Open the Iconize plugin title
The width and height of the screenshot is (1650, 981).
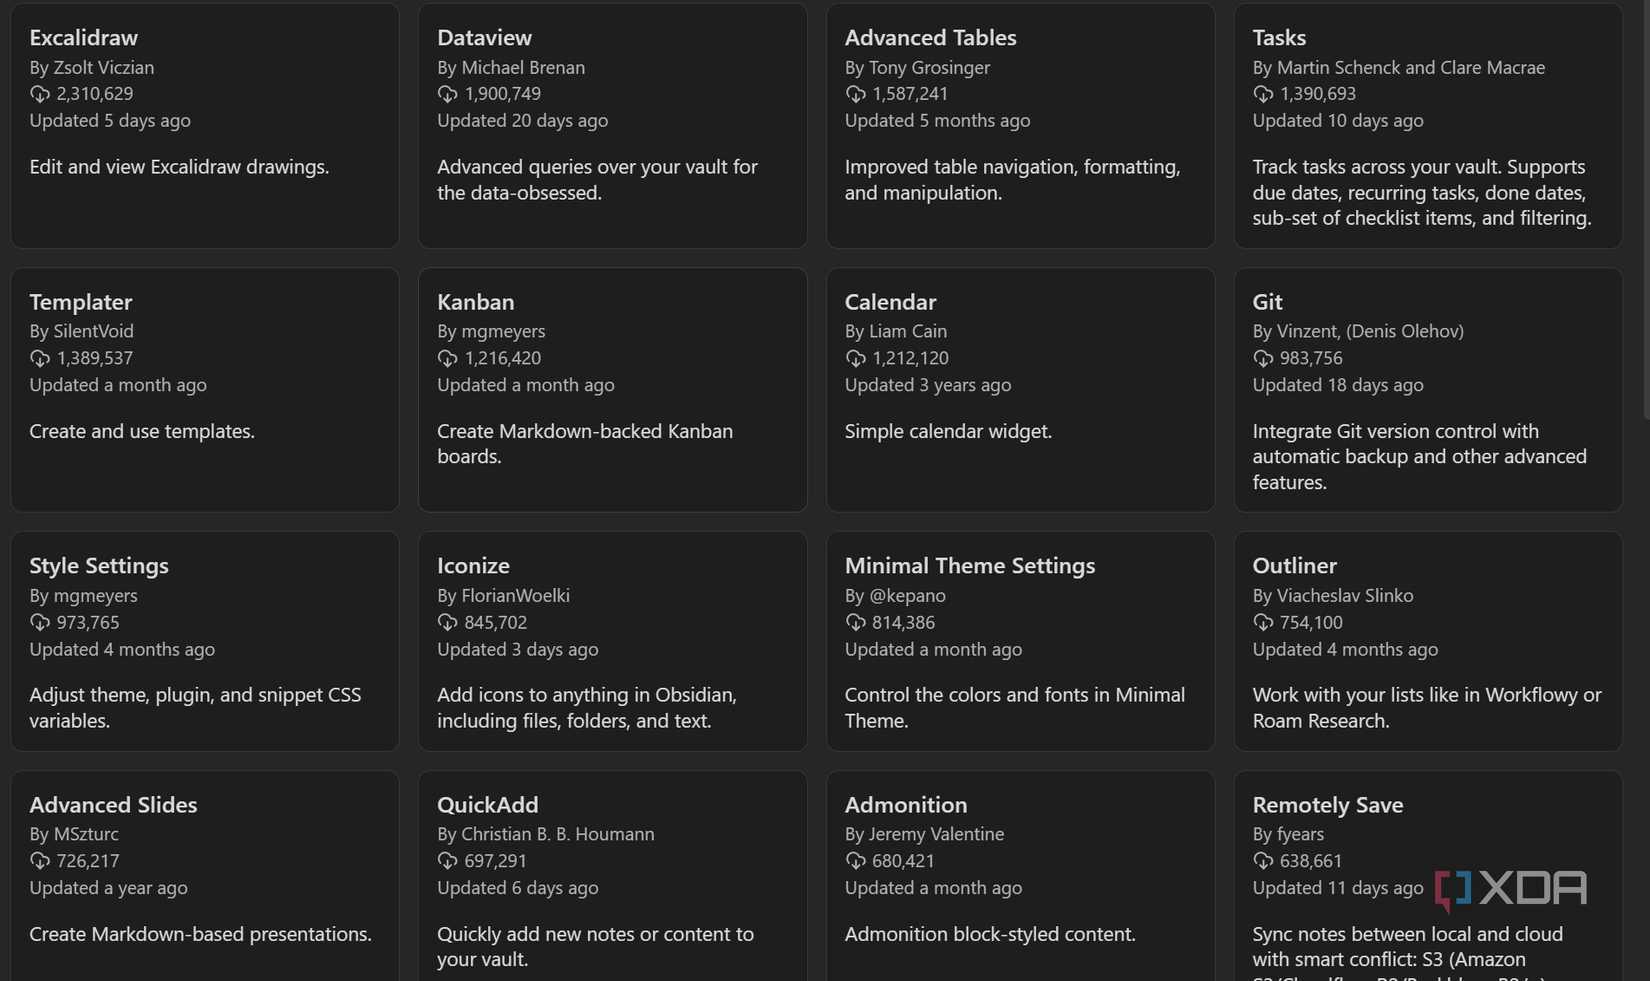pos(473,565)
